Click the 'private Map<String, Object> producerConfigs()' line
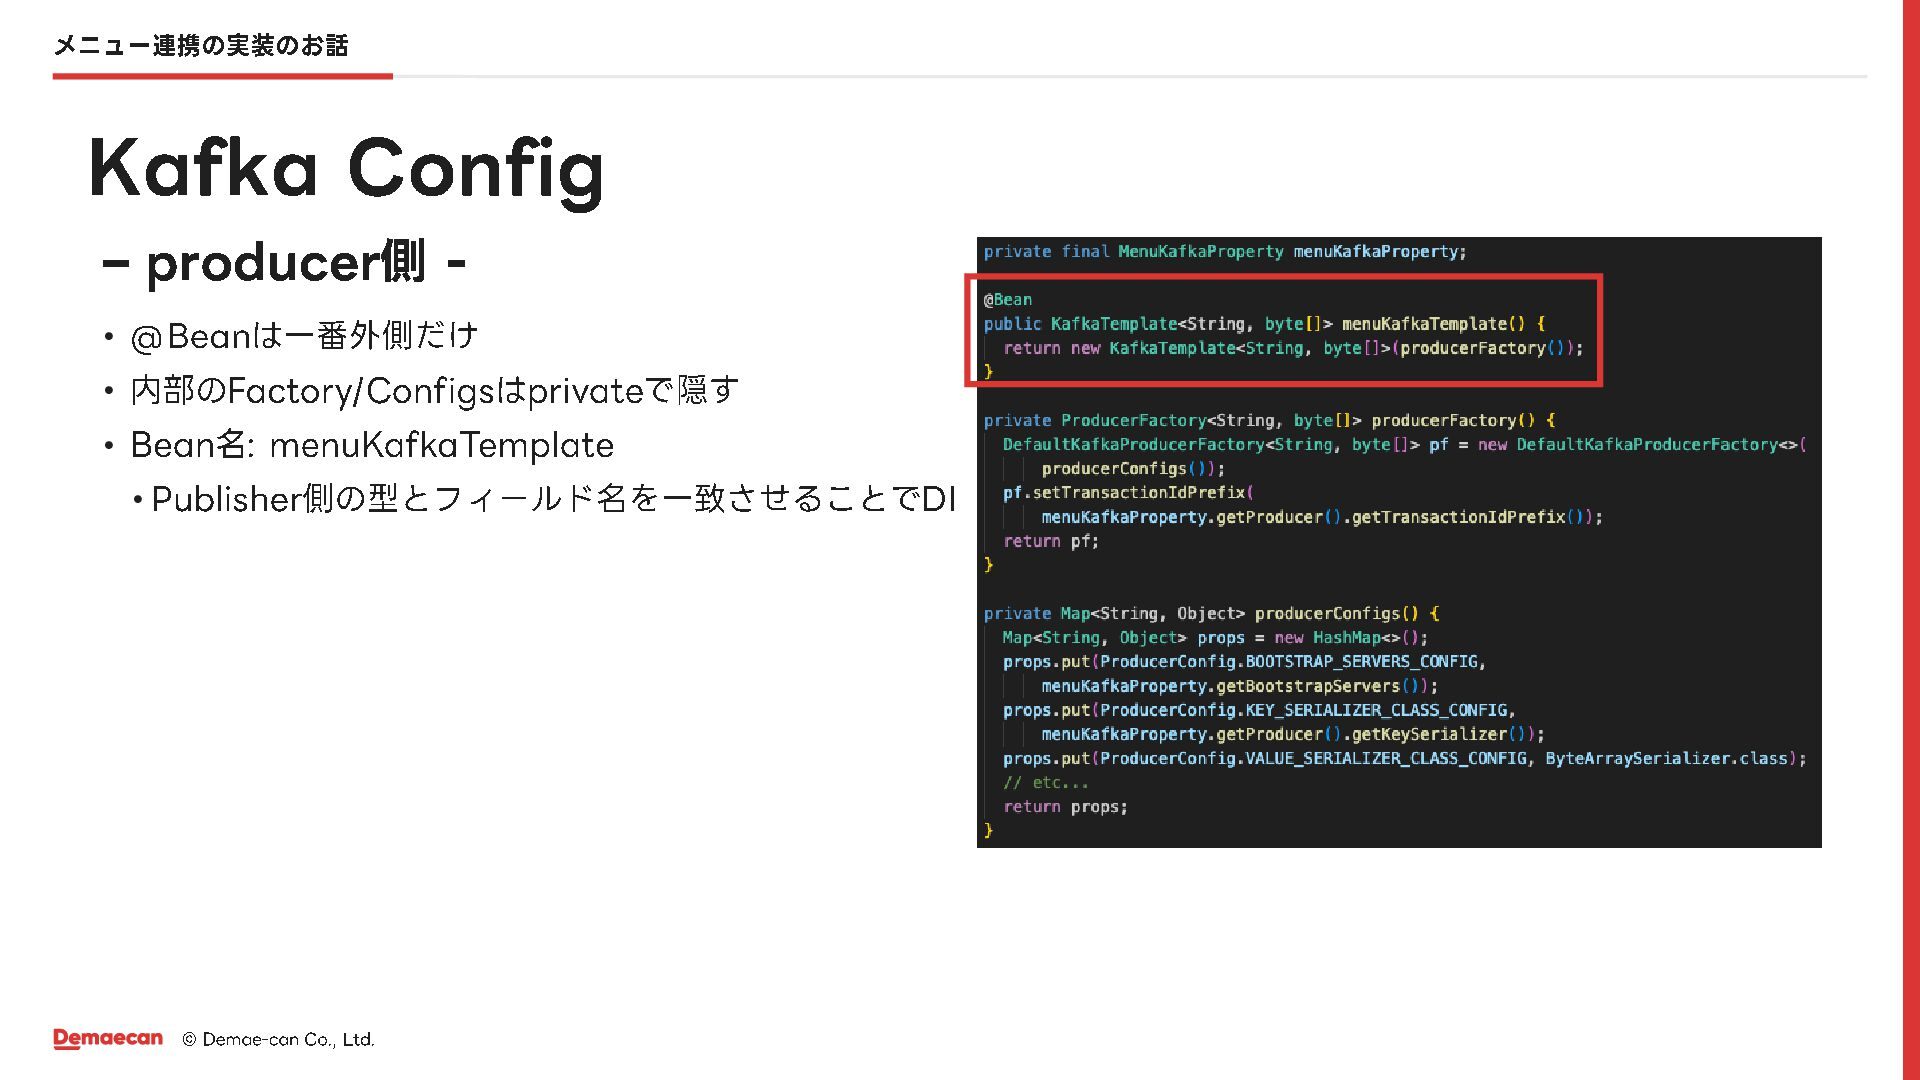1920x1080 pixels. [1211, 614]
